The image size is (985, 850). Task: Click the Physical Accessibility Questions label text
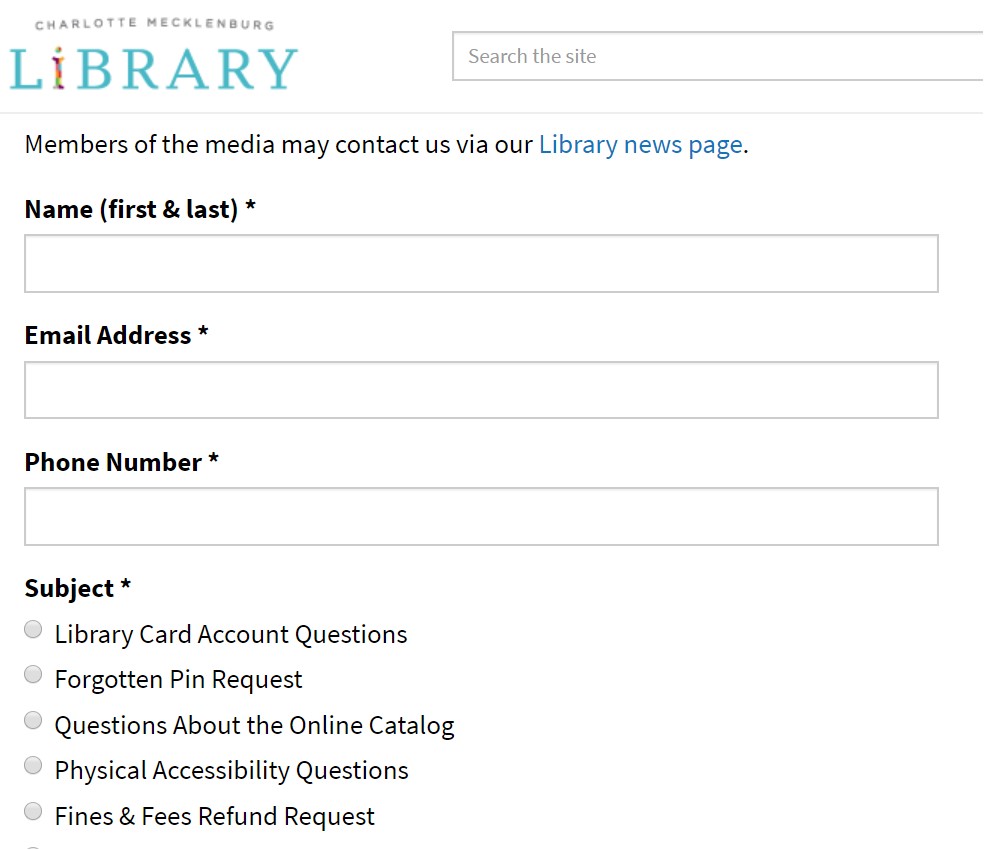[232, 771]
